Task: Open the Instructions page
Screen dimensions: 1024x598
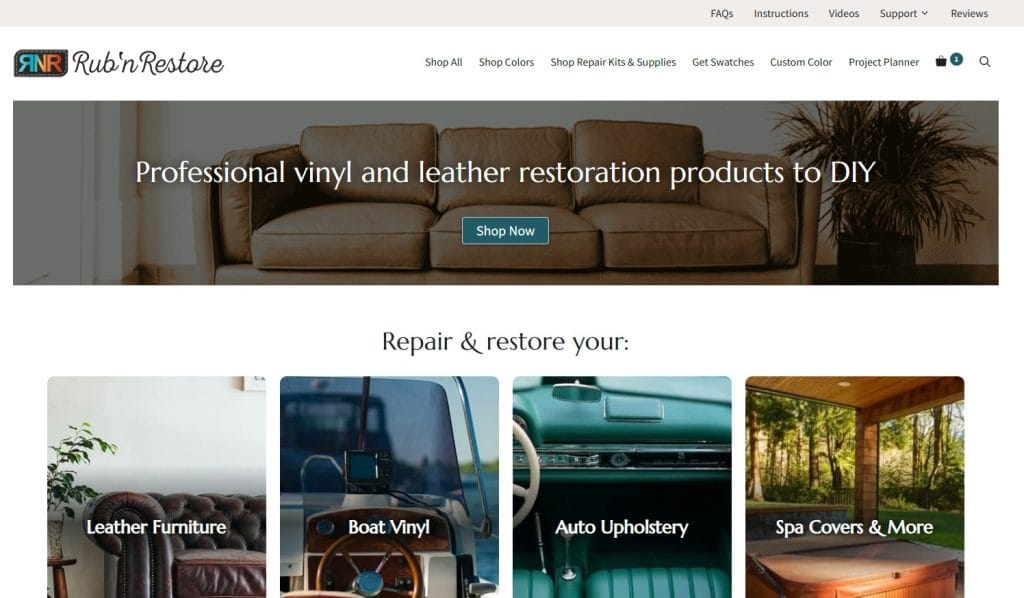Action: tap(781, 13)
